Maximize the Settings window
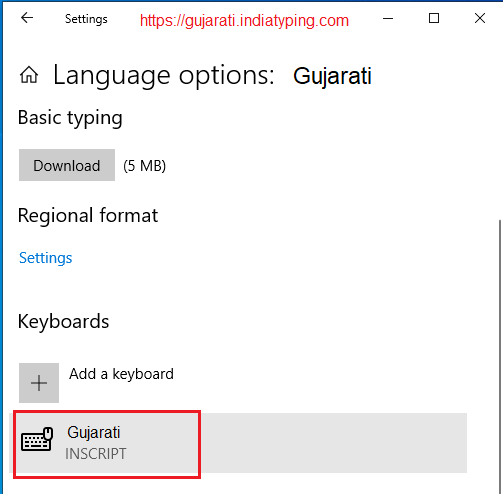This screenshot has width=503, height=494. pyautogui.click(x=434, y=18)
